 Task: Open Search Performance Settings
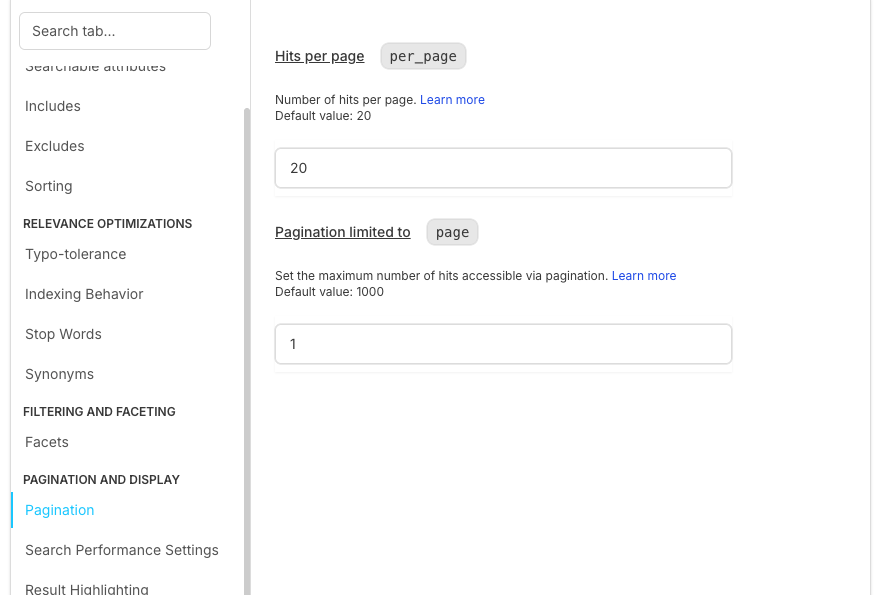(122, 550)
